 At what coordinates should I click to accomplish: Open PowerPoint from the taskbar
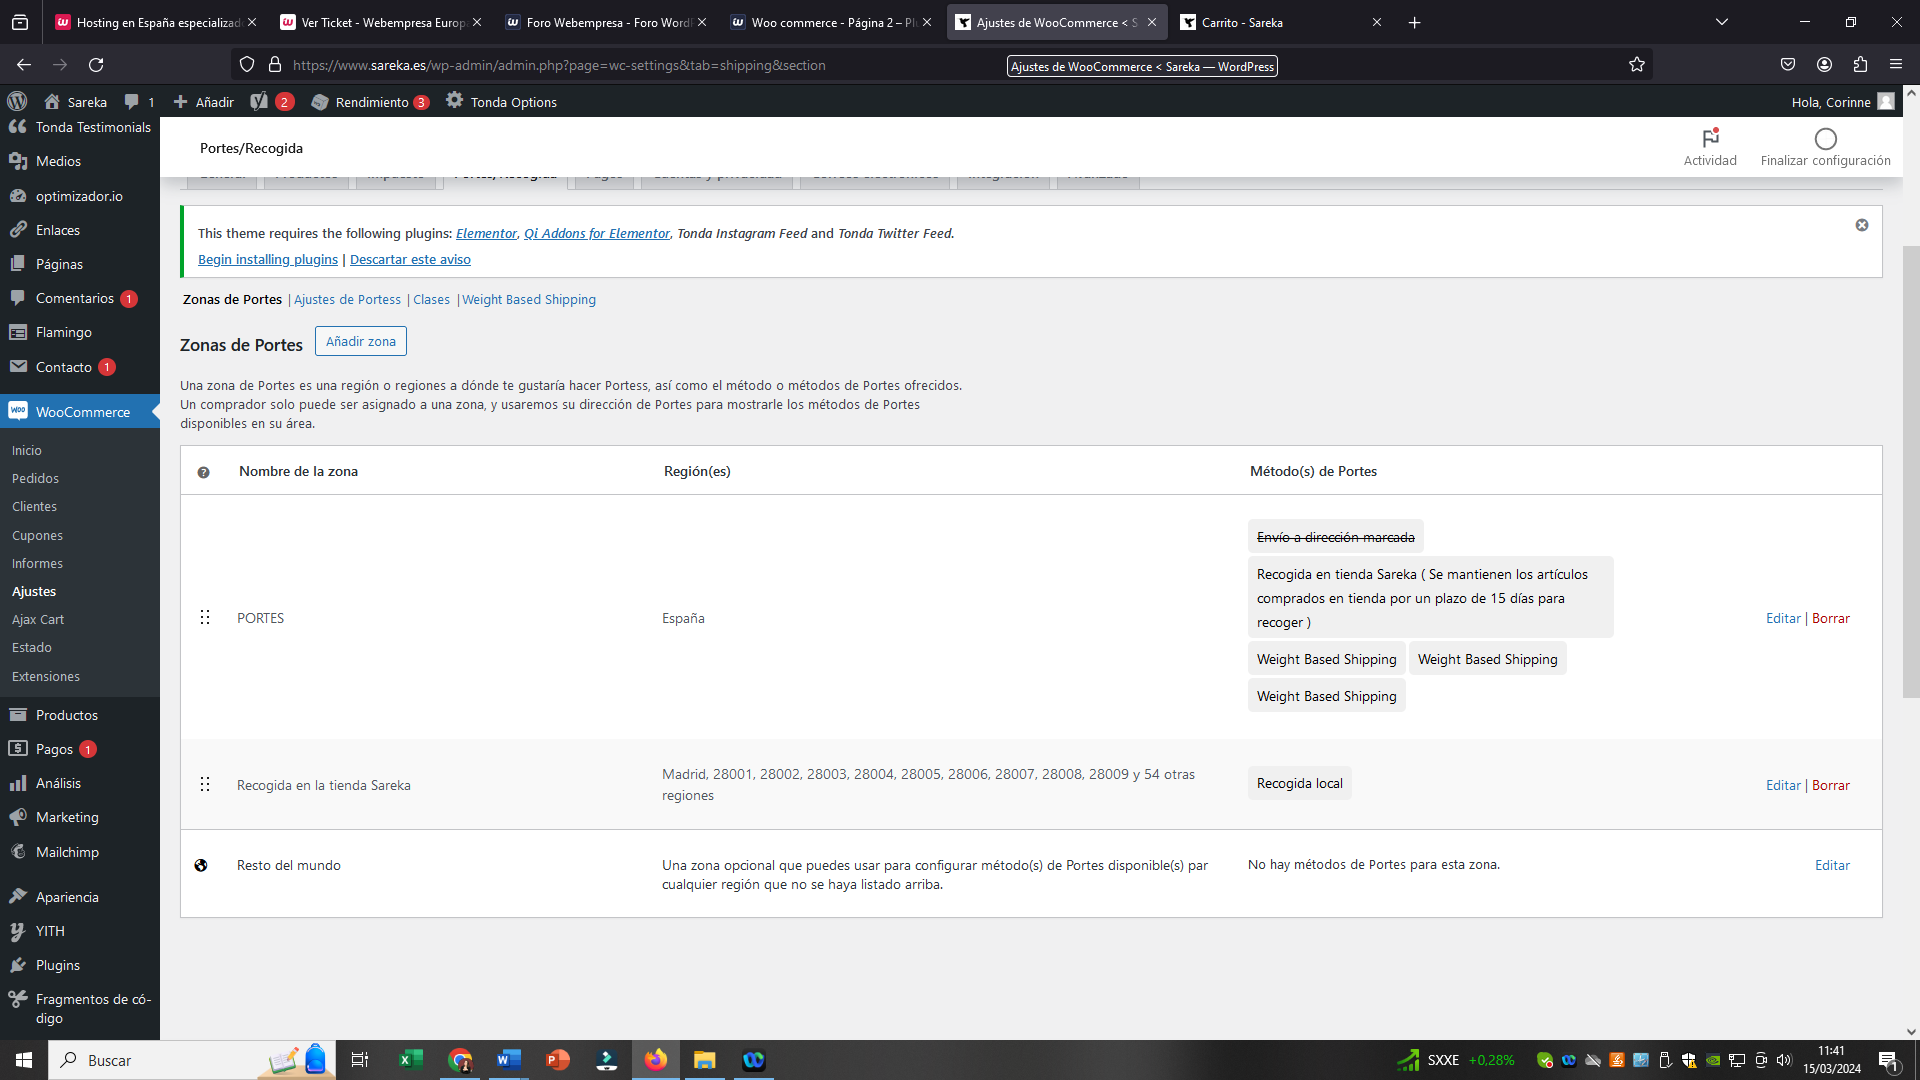[558, 1060]
